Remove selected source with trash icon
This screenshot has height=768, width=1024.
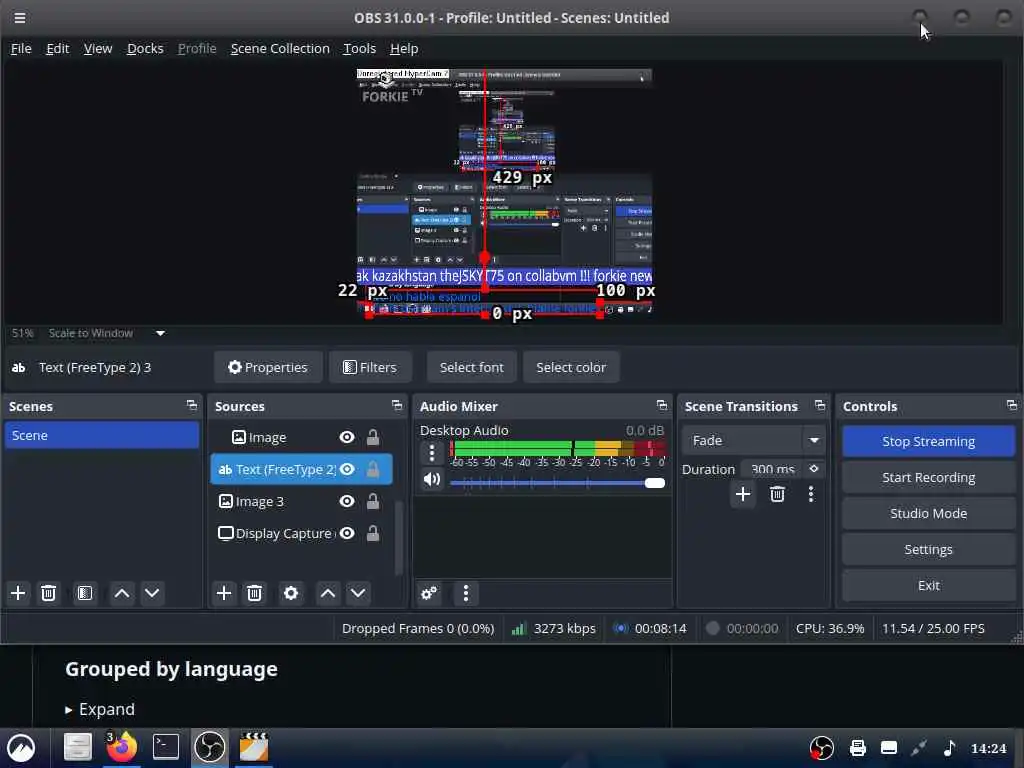(x=255, y=593)
